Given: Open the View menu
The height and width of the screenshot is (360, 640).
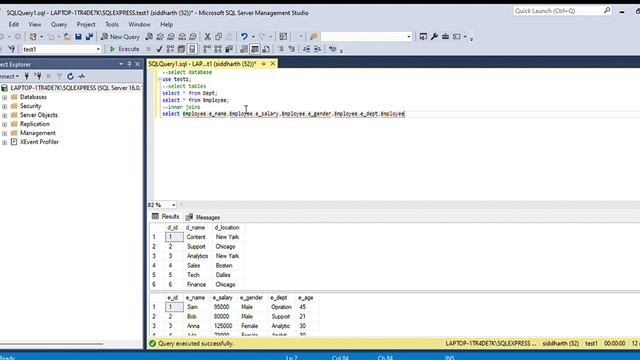Looking at the screenshot, I should [x=35, y=24].
